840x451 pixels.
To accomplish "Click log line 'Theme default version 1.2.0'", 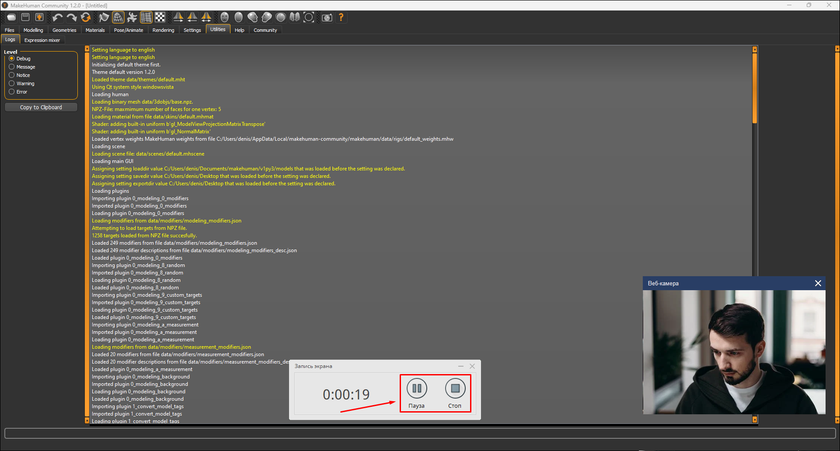I will 123,72.
